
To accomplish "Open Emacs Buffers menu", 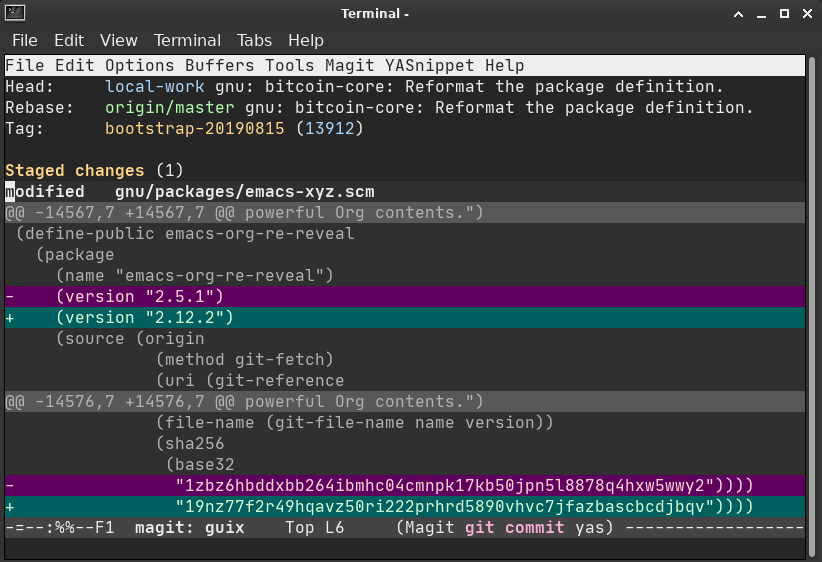I will pos(220,66).
